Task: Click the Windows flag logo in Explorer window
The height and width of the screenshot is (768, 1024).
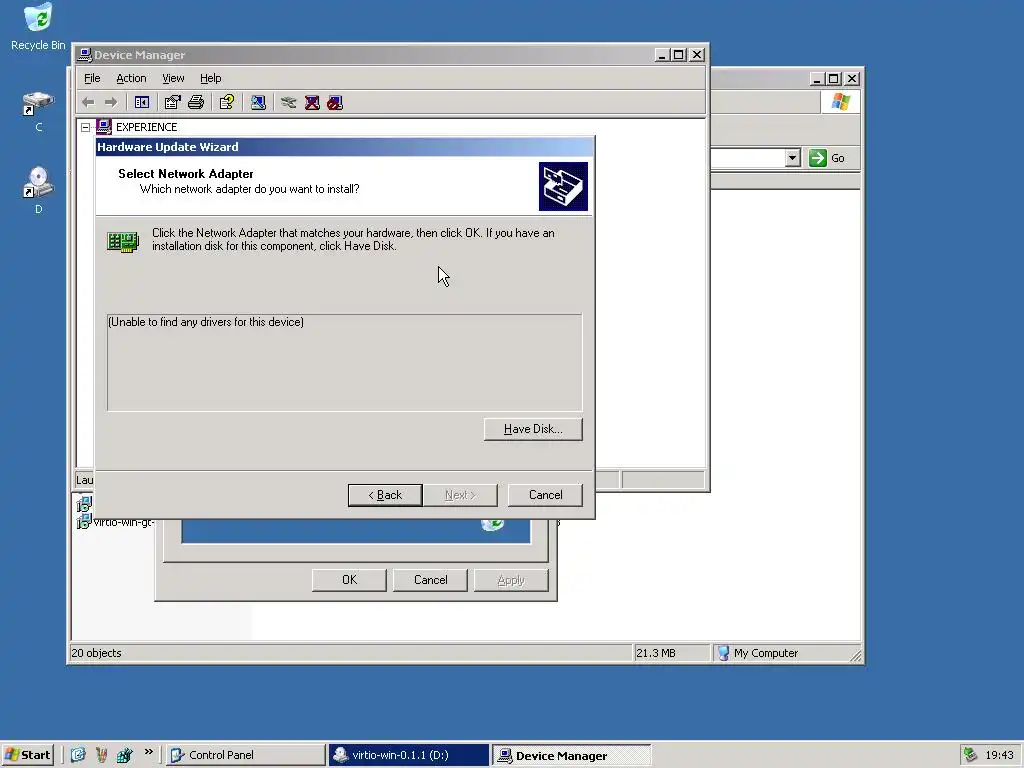Action: [x=840, y=102]
